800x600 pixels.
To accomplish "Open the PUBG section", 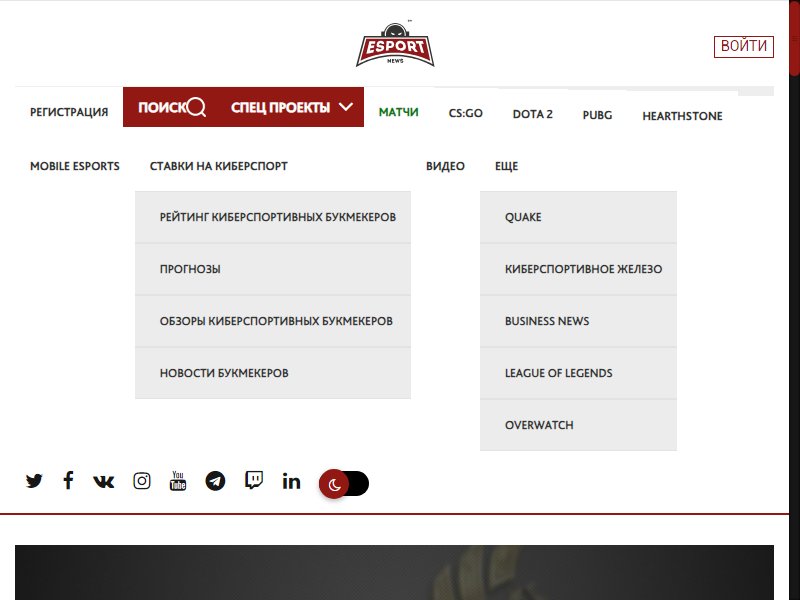I will click(x=597, y=115).
